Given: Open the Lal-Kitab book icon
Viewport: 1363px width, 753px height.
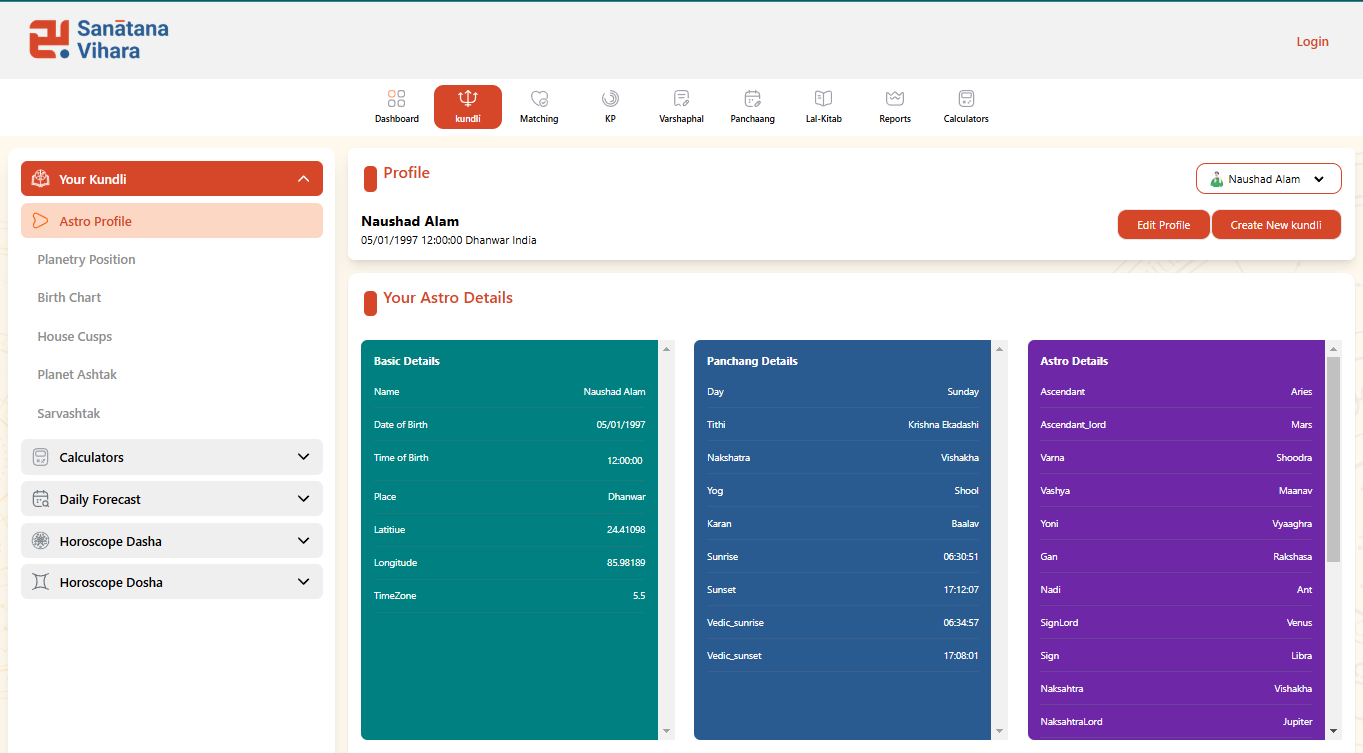Looking at the screenshot, I should (823, 98).
